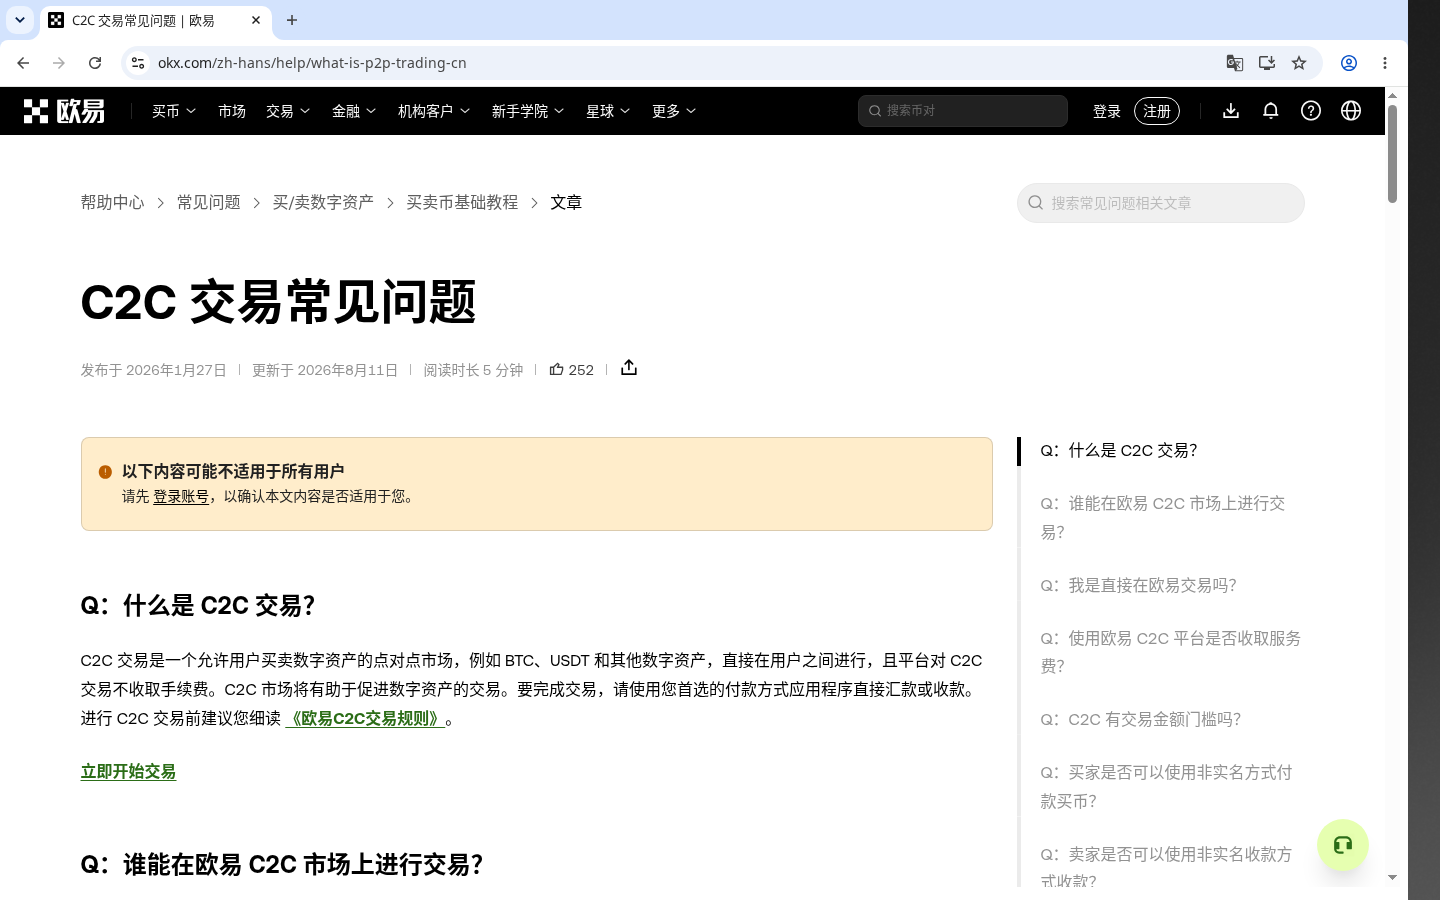Open Google Translate icon in address bar

(1235, 63)
